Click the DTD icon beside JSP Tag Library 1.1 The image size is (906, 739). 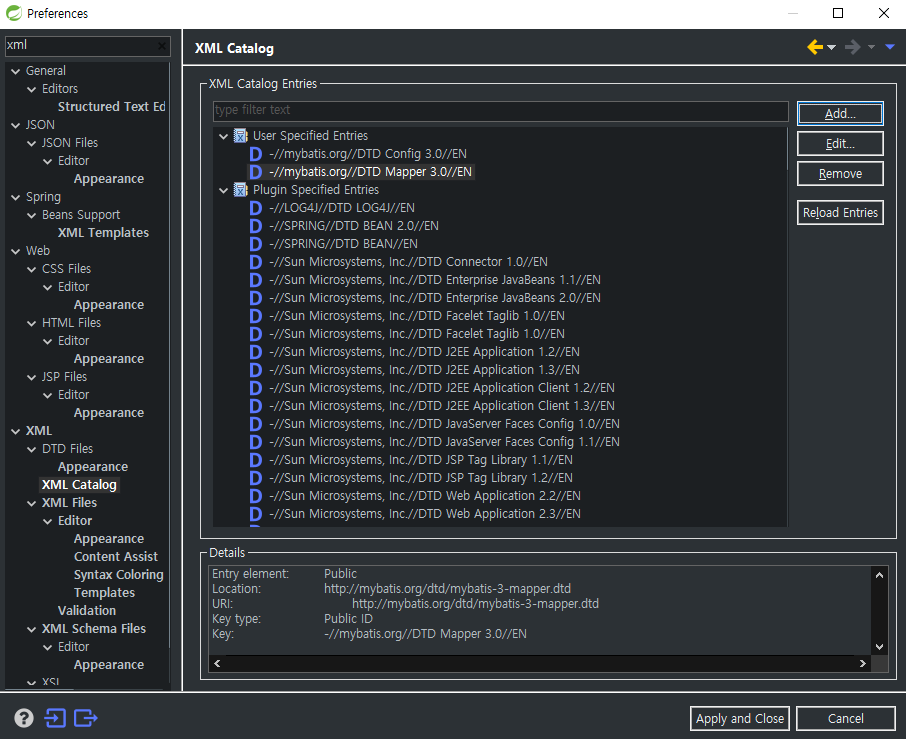pyautogui.click(x=255, y=460)
